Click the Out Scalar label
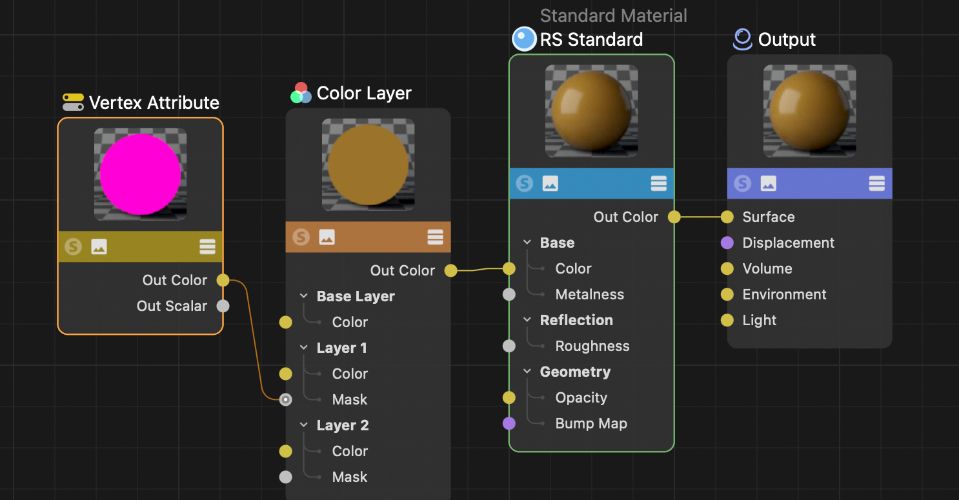The height and width of the screenshot is (500, 959). click(172, 306)
